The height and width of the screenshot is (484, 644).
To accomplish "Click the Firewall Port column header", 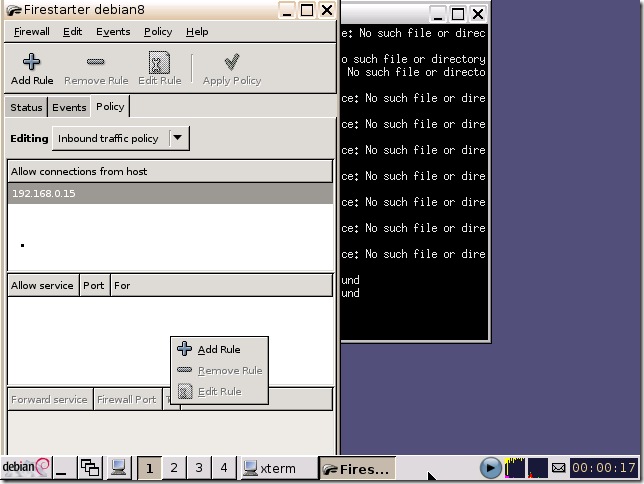I will click(127, 399).
